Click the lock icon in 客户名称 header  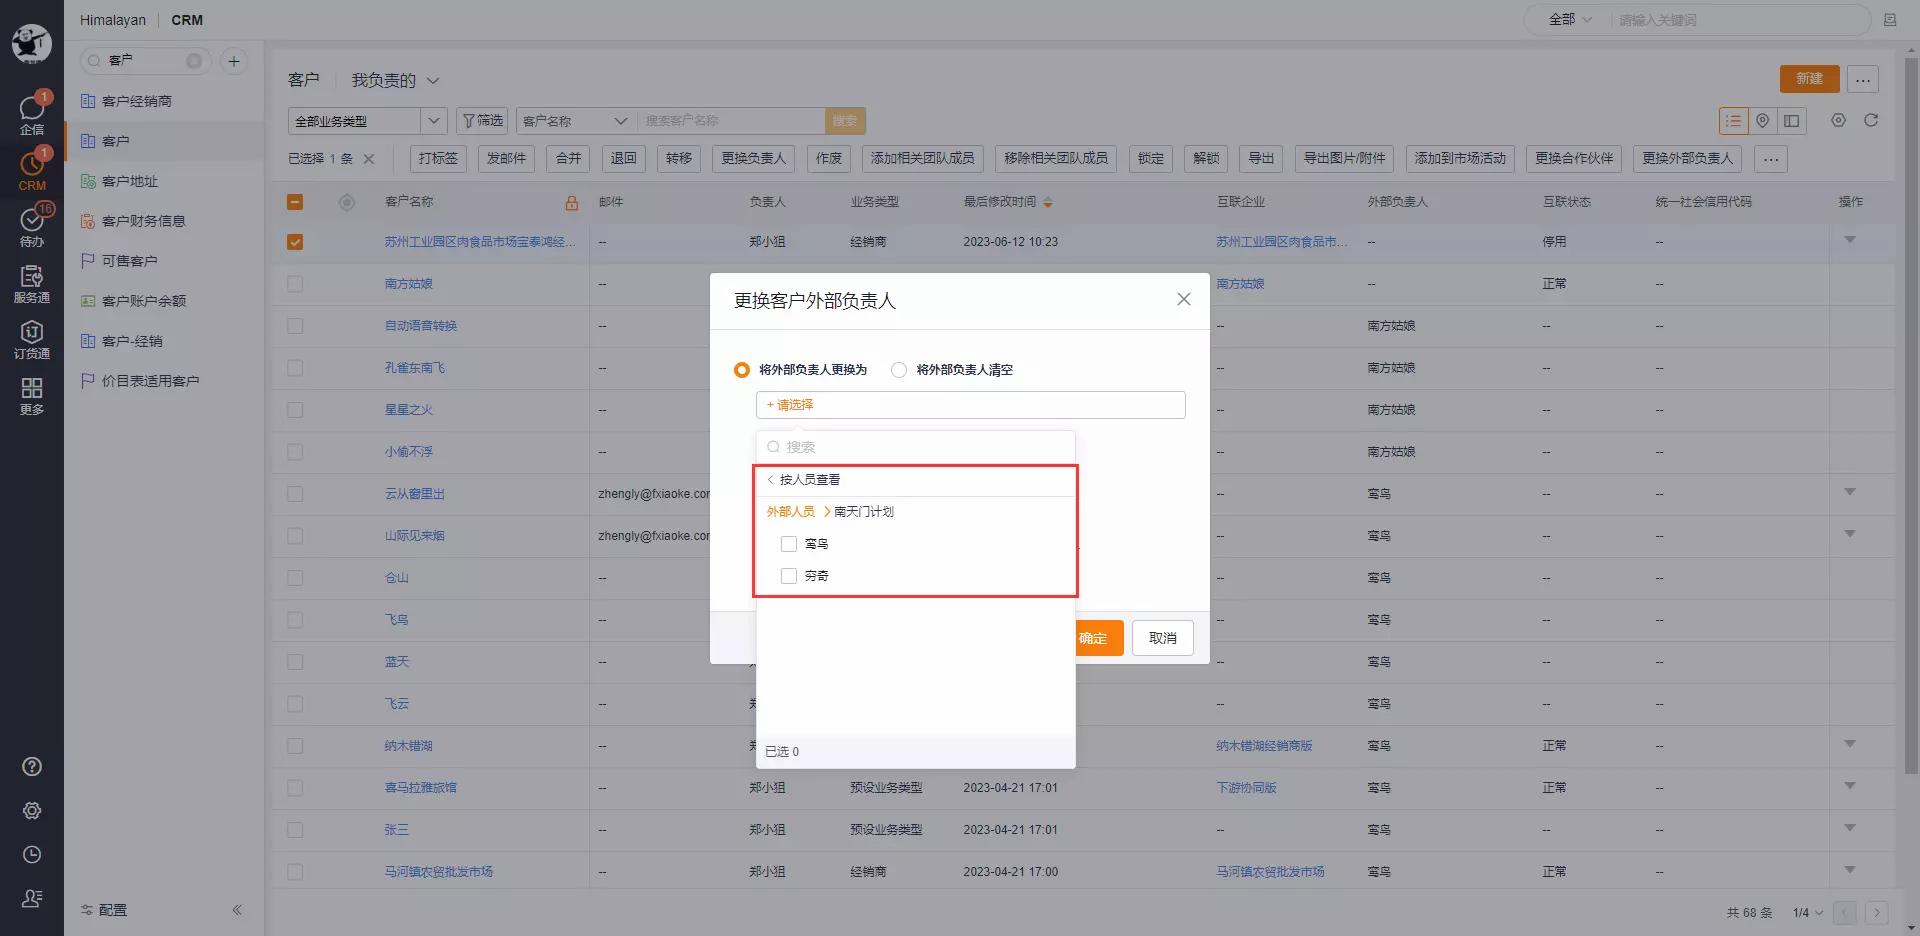[572, 203]
